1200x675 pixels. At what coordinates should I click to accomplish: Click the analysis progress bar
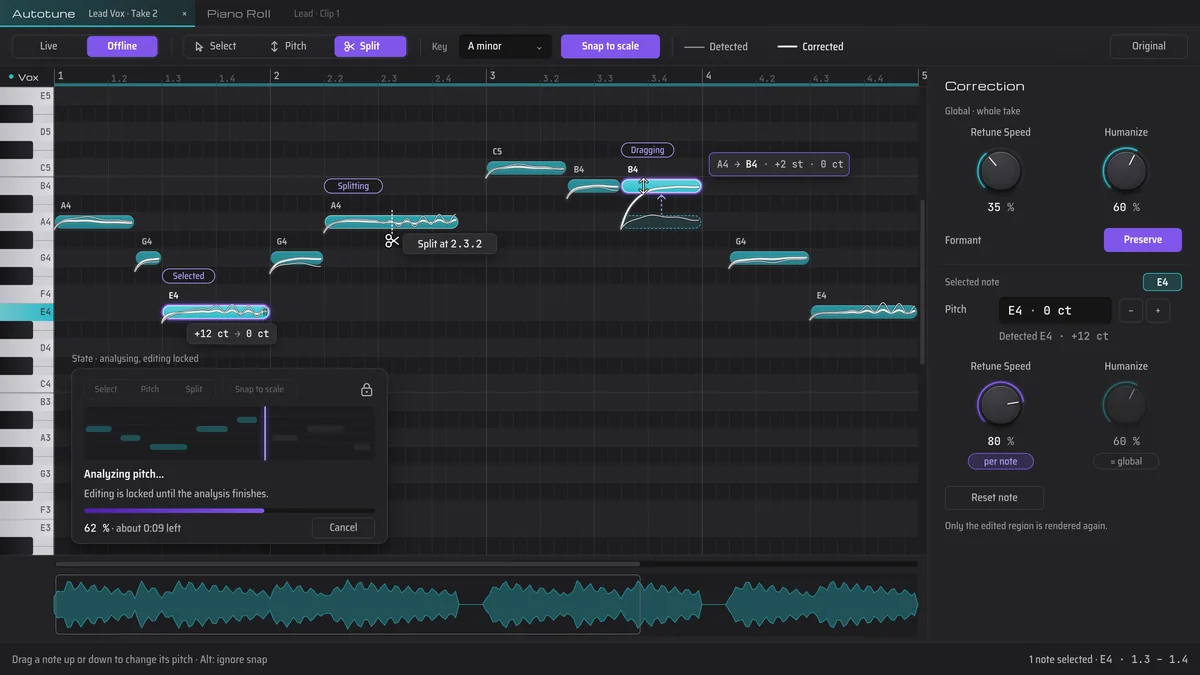[229, 510]
